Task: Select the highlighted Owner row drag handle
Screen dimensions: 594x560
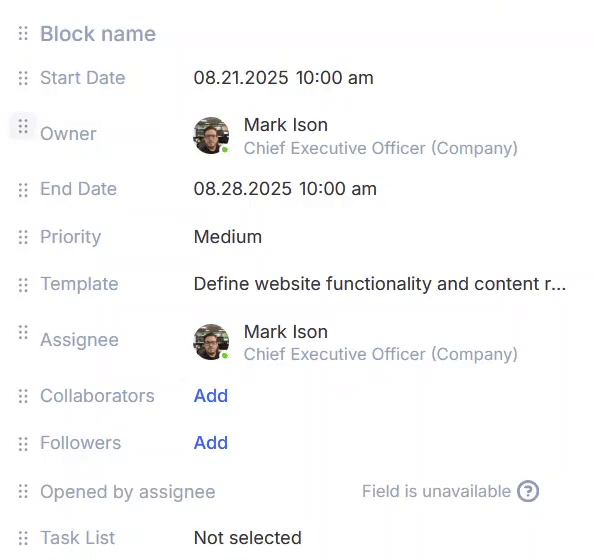Action: [23, 126]
